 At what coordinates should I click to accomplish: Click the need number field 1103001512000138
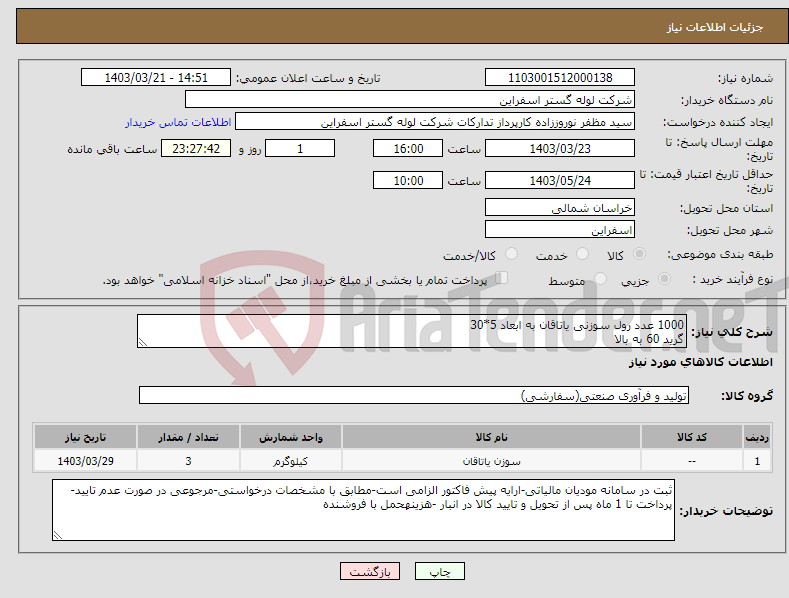(x=560, y=78)
